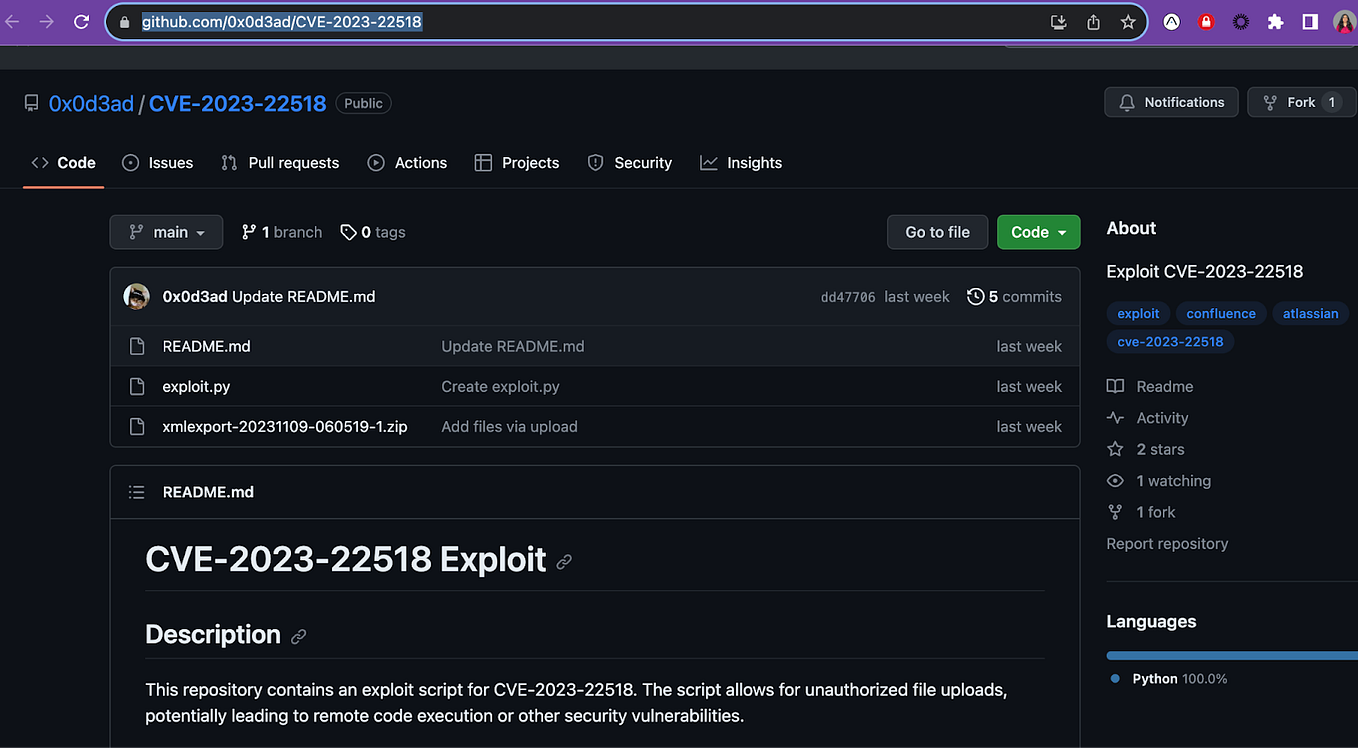Open the README.md file
Viewport: 1358px width, 748px height.
(x=206, y=346)
